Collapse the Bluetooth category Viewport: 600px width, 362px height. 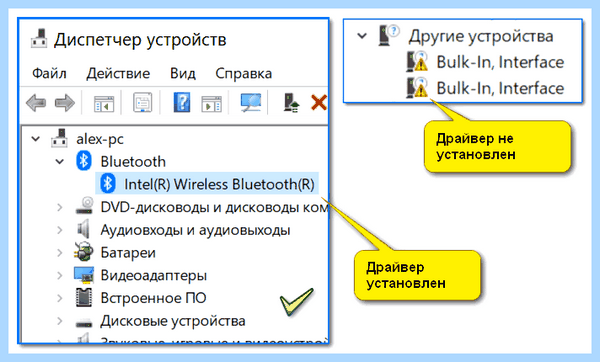coord(60,161)
